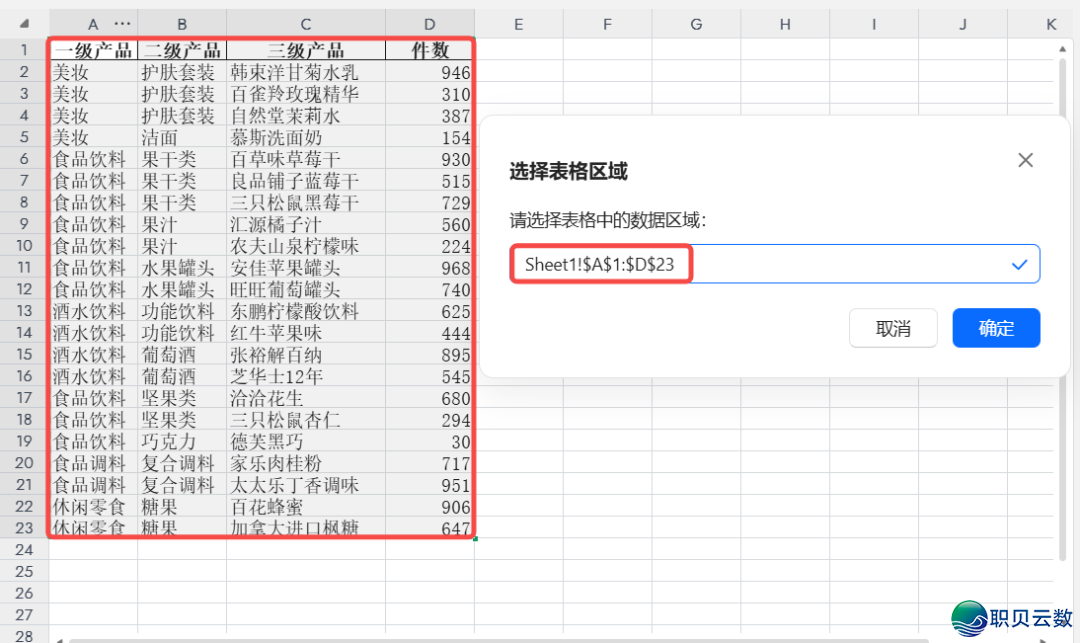Select column G header

click(696, 24)
